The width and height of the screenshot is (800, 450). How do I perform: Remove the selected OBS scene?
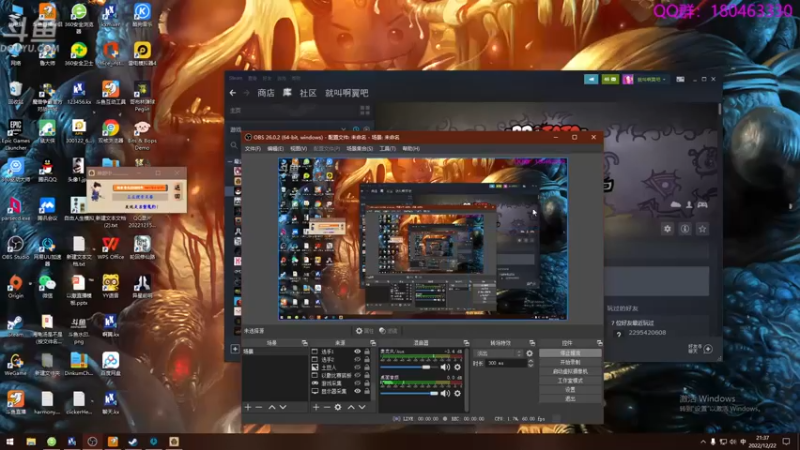pyautogui.click(x=259, y=407)
